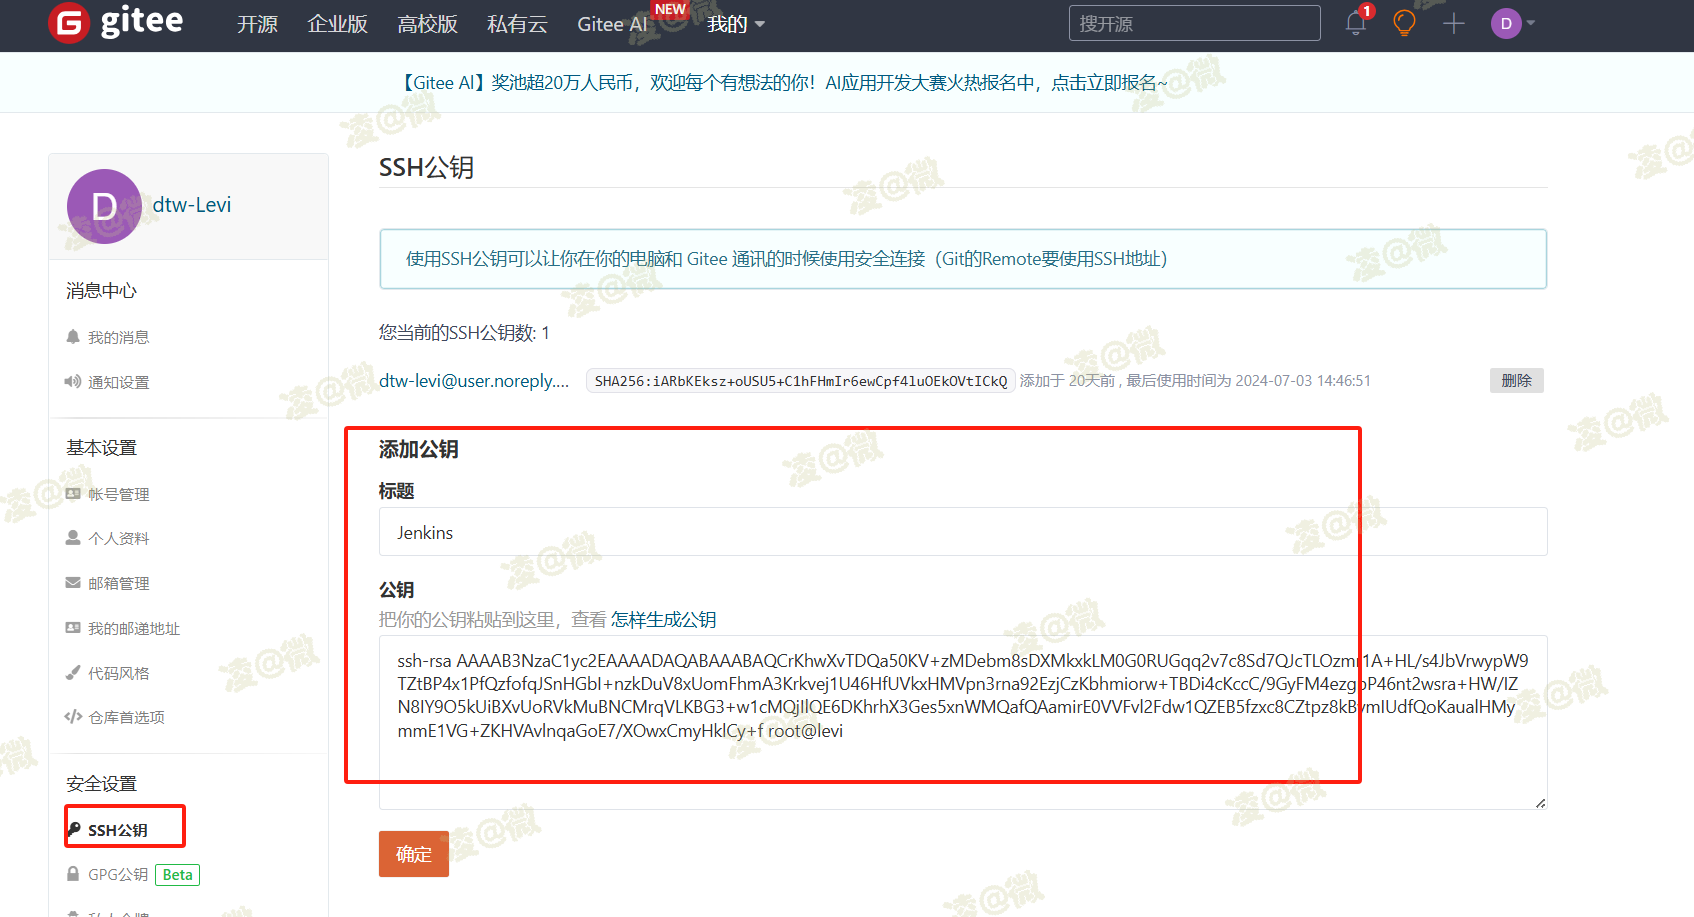Click the brush icon beside 代码风格
This screenshot has width=1694, height=917.
point(73,673)
